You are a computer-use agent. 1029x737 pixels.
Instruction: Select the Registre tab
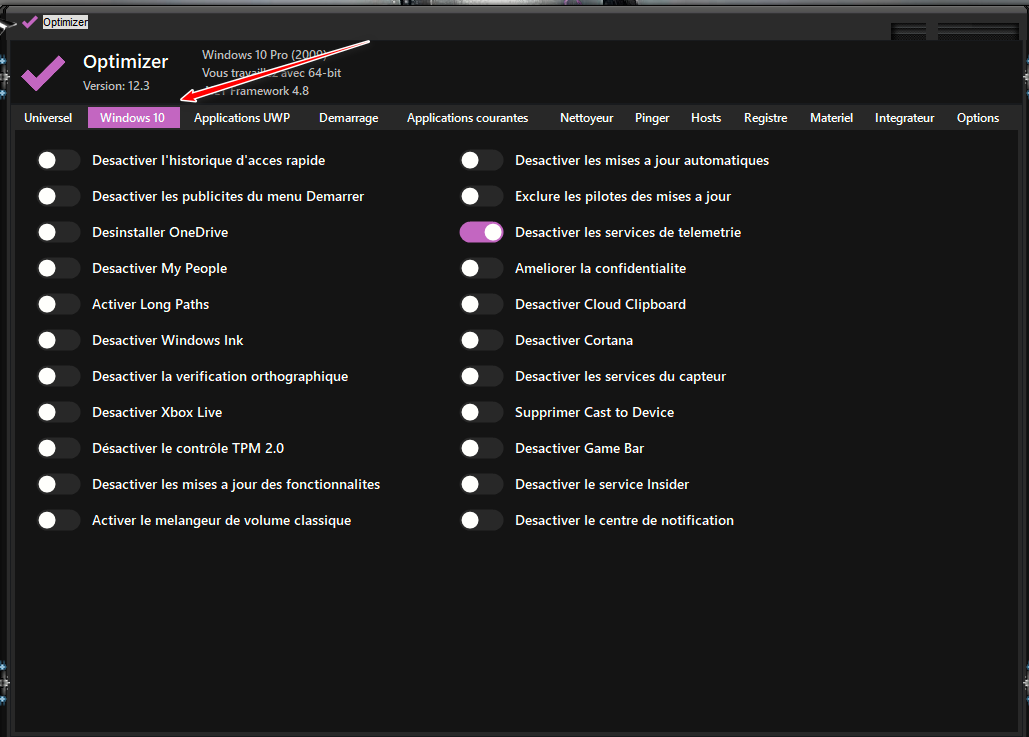pyautogui.click(x=765, y=118)
